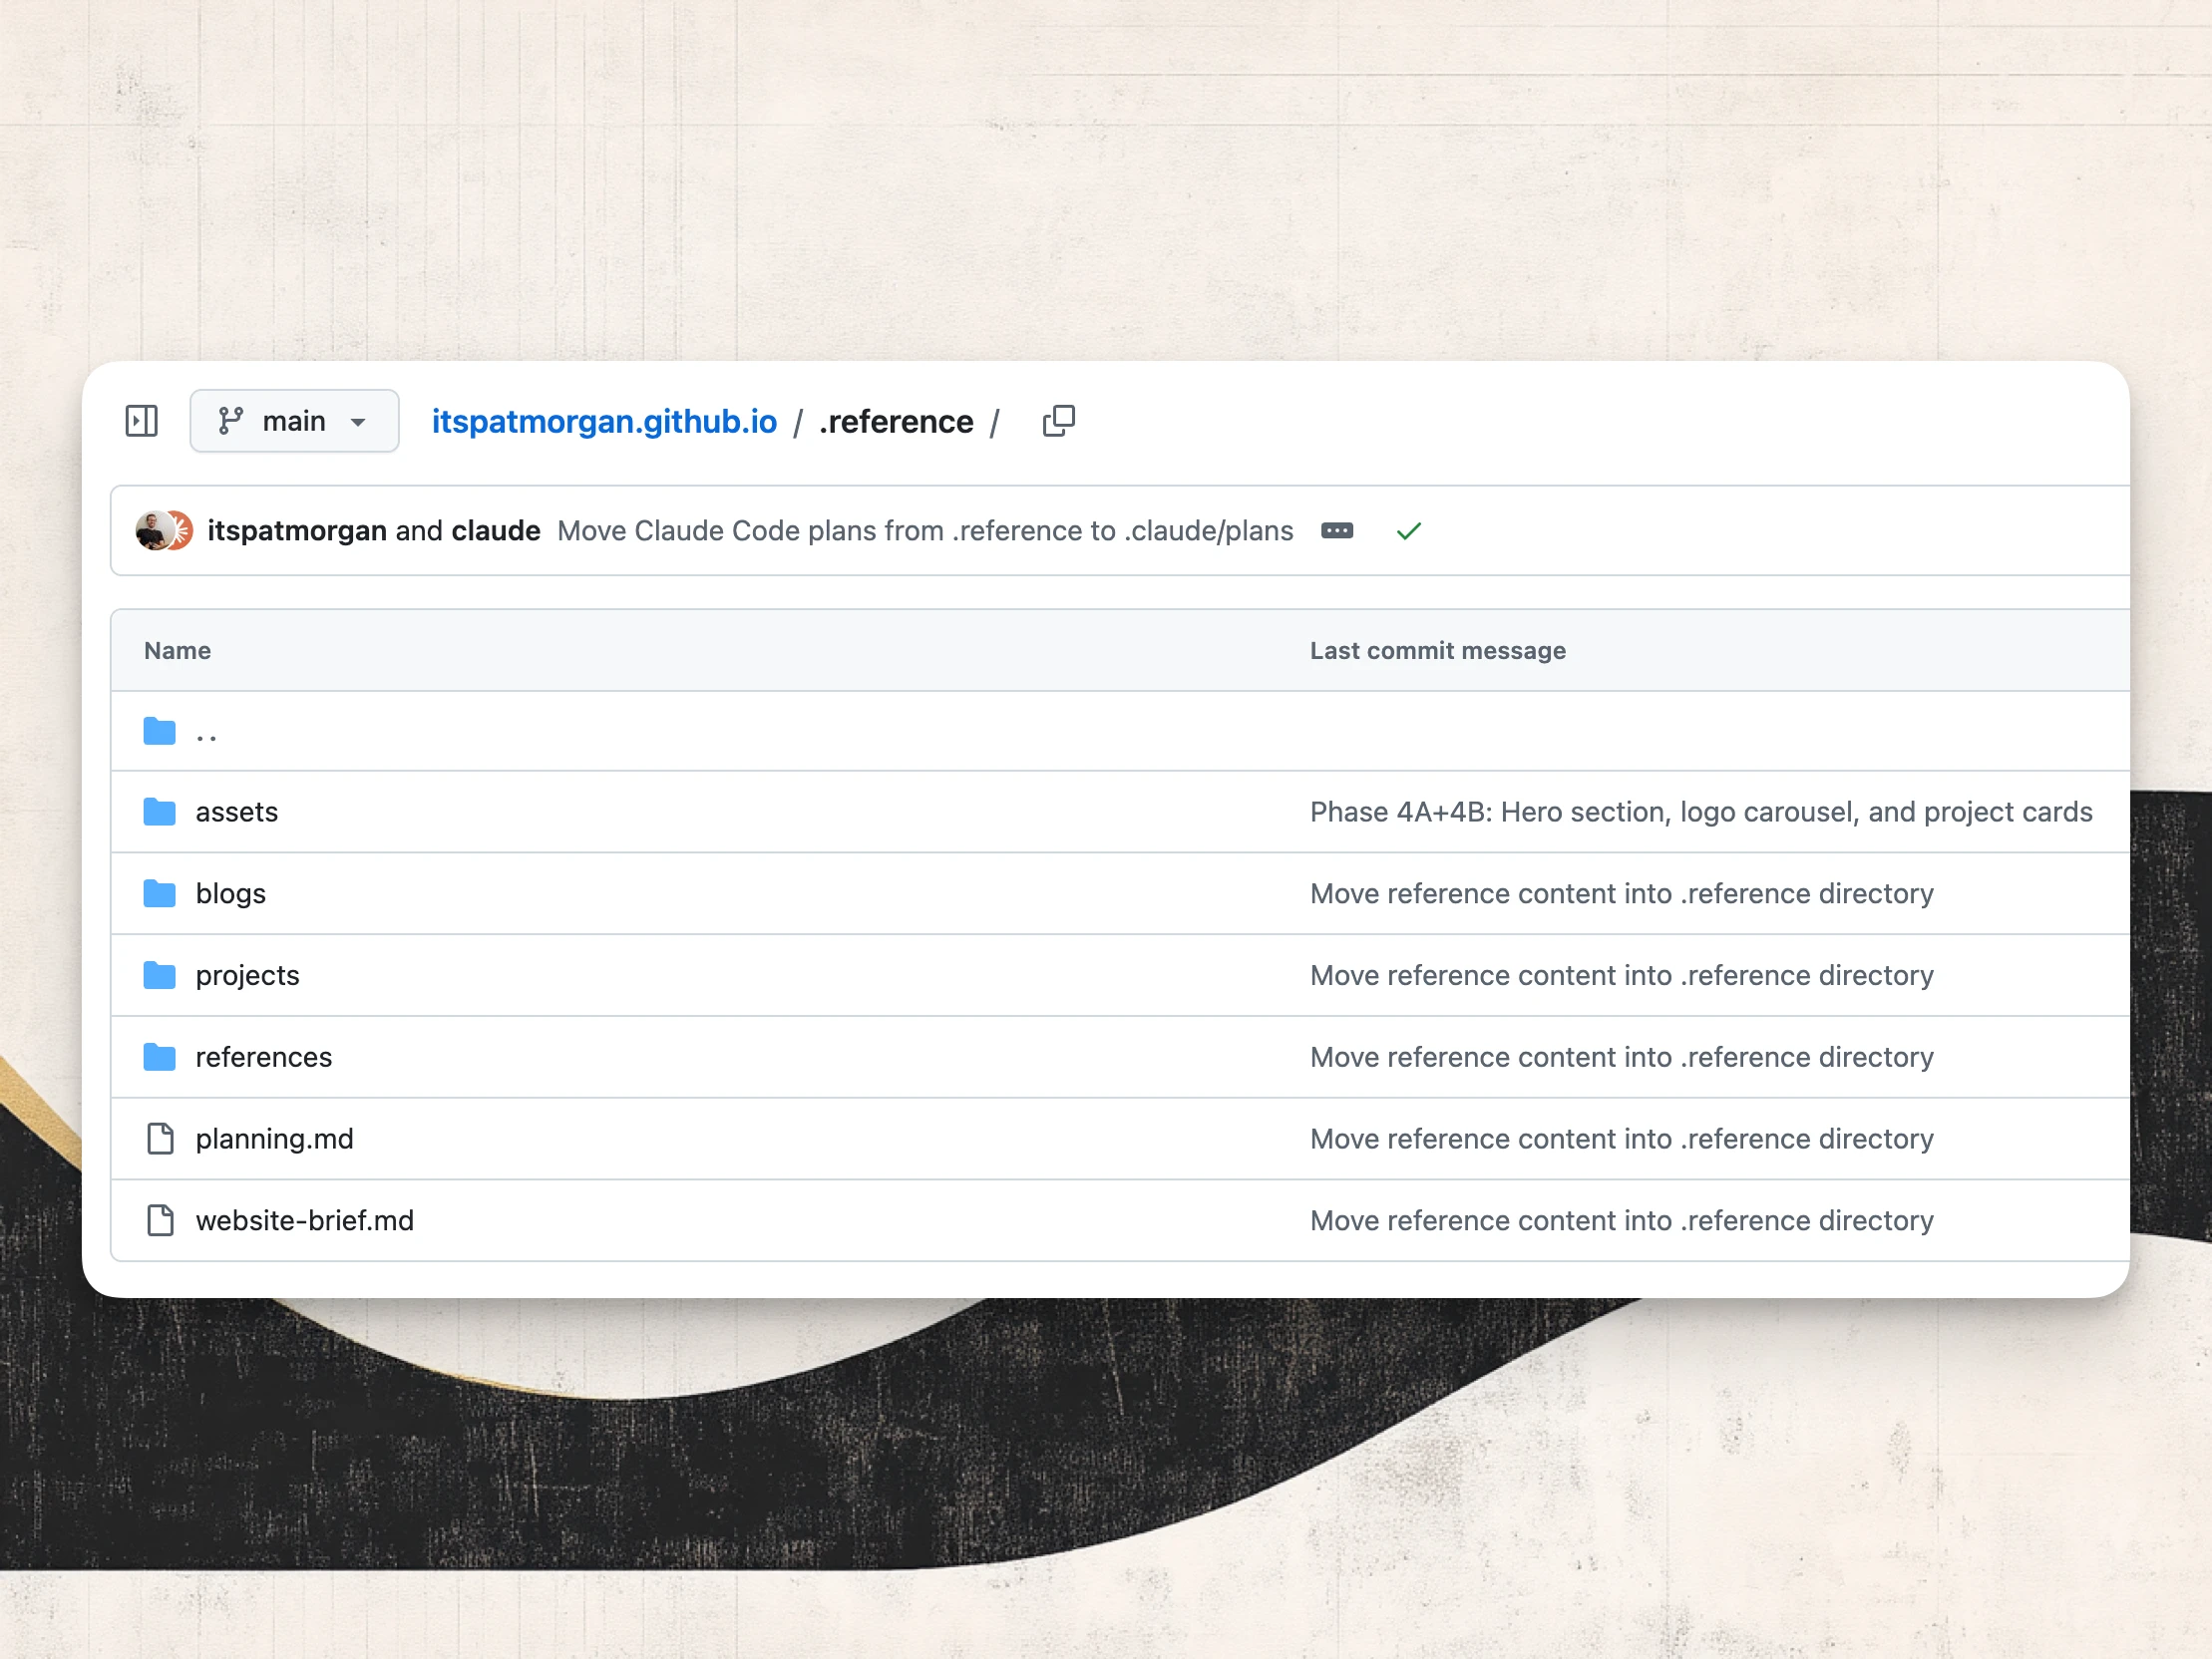Open the planning.md row commit message link
The height and width of the screenshot is (1659, 2212).
click(1622, 1139)
